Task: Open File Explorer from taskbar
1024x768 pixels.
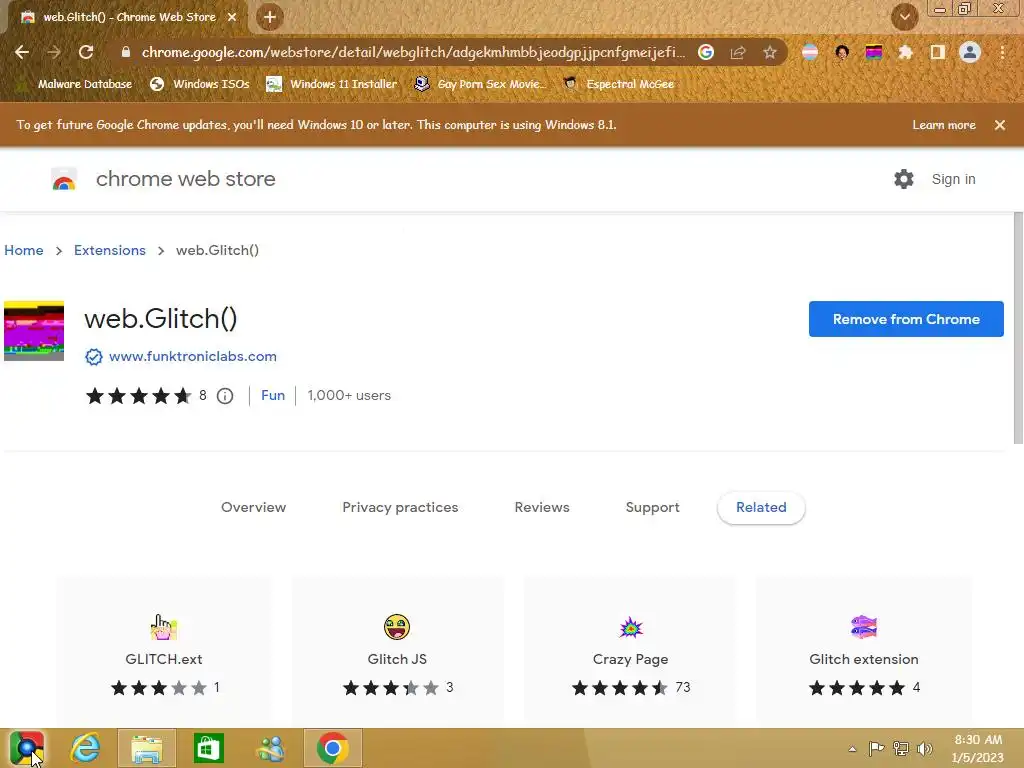Action: 147,748
